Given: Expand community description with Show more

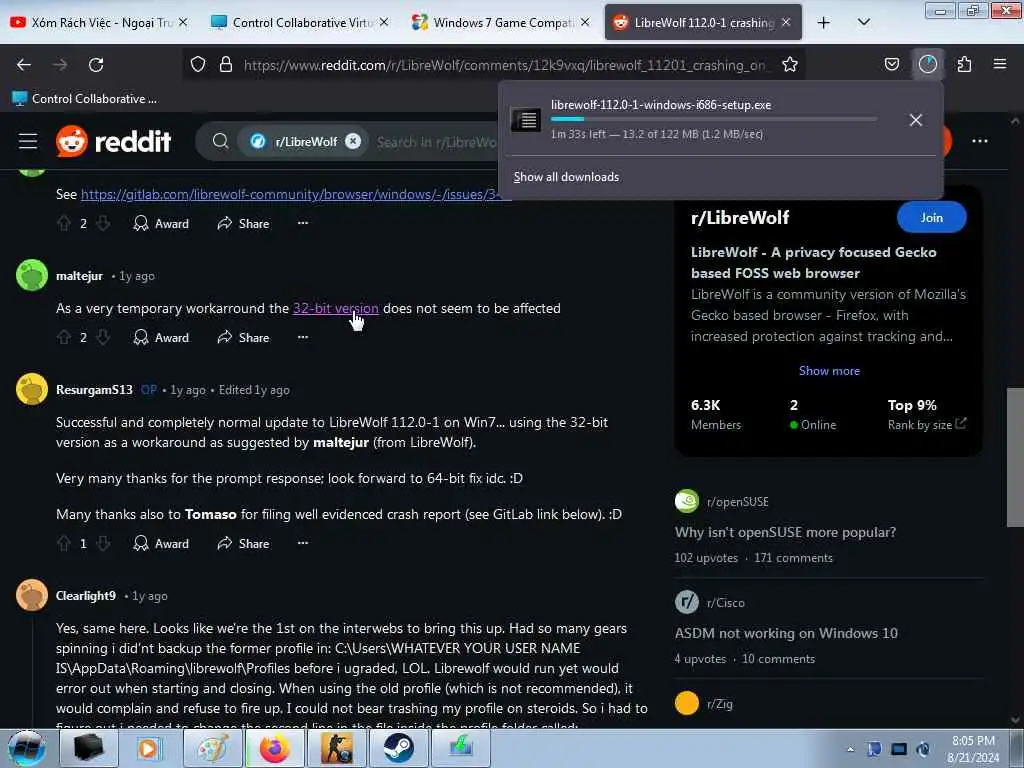Looking at the screenshot, I should 829,371.
